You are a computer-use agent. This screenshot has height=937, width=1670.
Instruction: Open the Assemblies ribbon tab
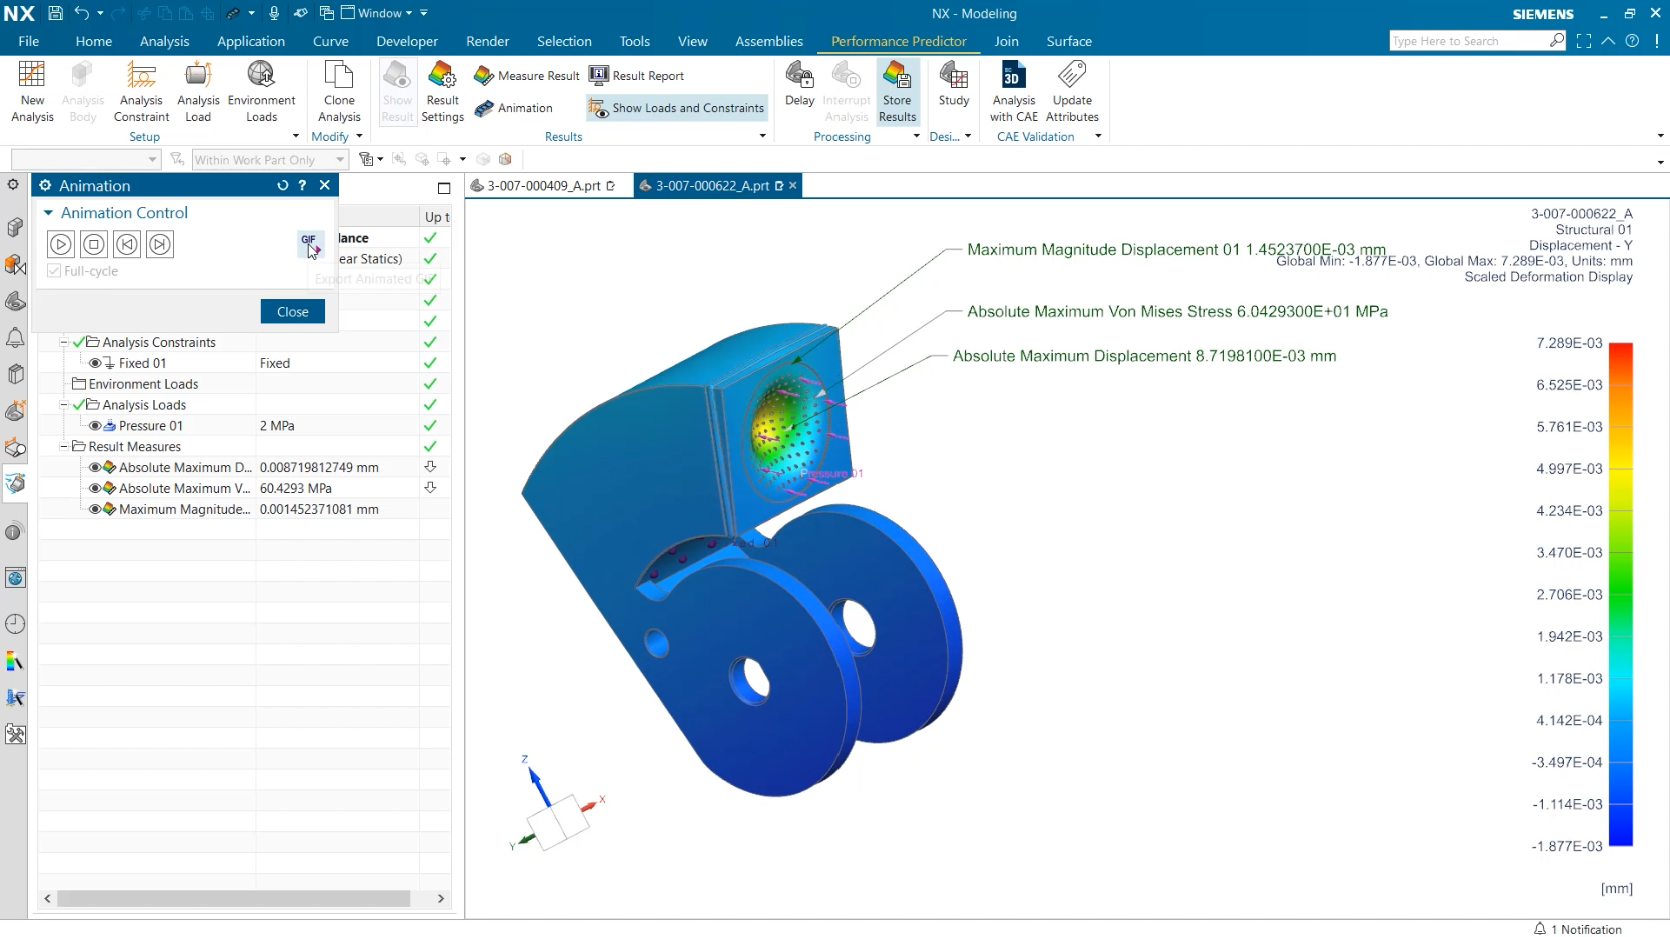tap(768, 41)
